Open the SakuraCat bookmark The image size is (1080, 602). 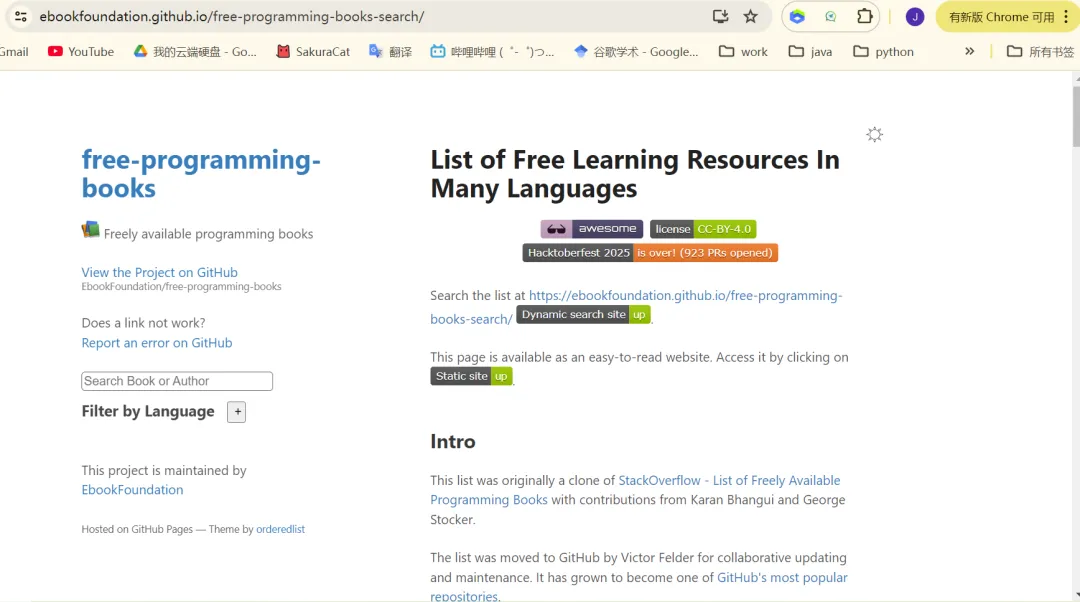click(313, 52)
